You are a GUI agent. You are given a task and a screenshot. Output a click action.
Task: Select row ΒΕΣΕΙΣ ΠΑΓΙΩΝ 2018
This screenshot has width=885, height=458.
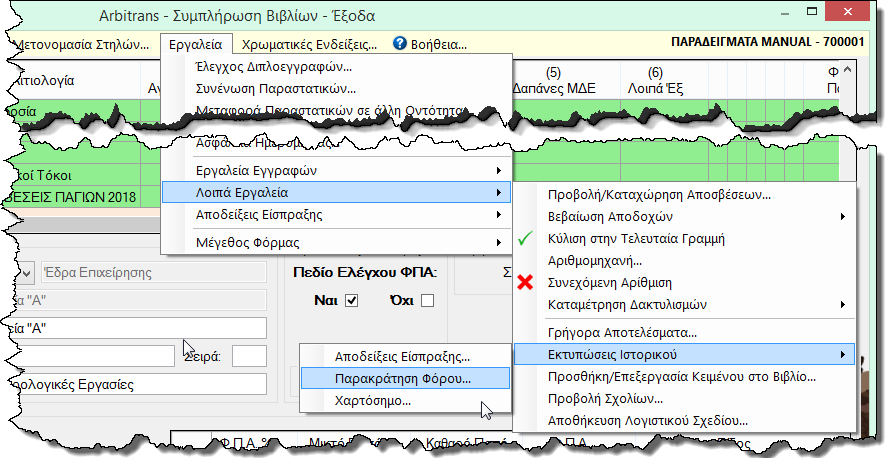(x=72, y=197)
